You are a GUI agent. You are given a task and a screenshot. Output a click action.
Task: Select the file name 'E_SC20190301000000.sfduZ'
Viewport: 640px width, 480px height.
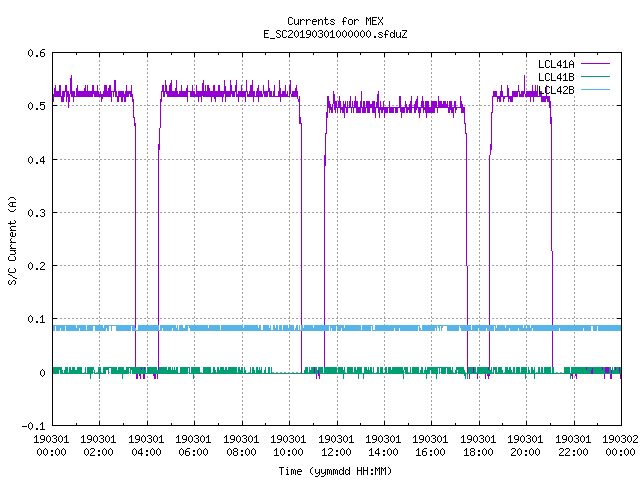point(335,34)
